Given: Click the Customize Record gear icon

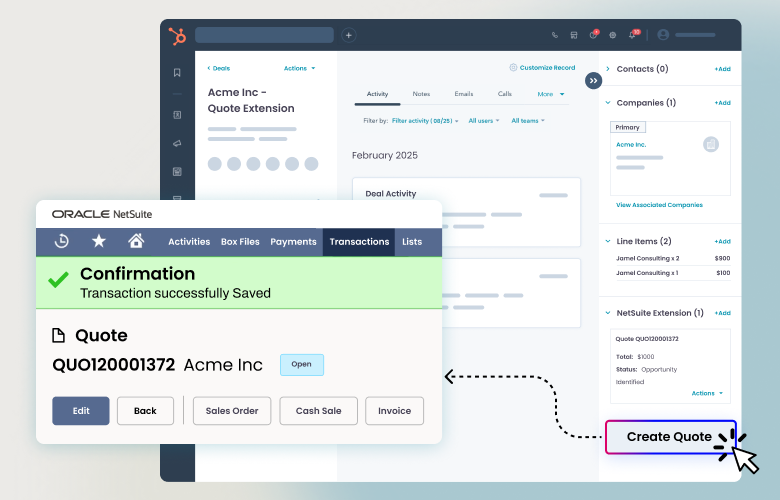Looking at the screenshot, I should pyautogui.click(x=513, y=67).
